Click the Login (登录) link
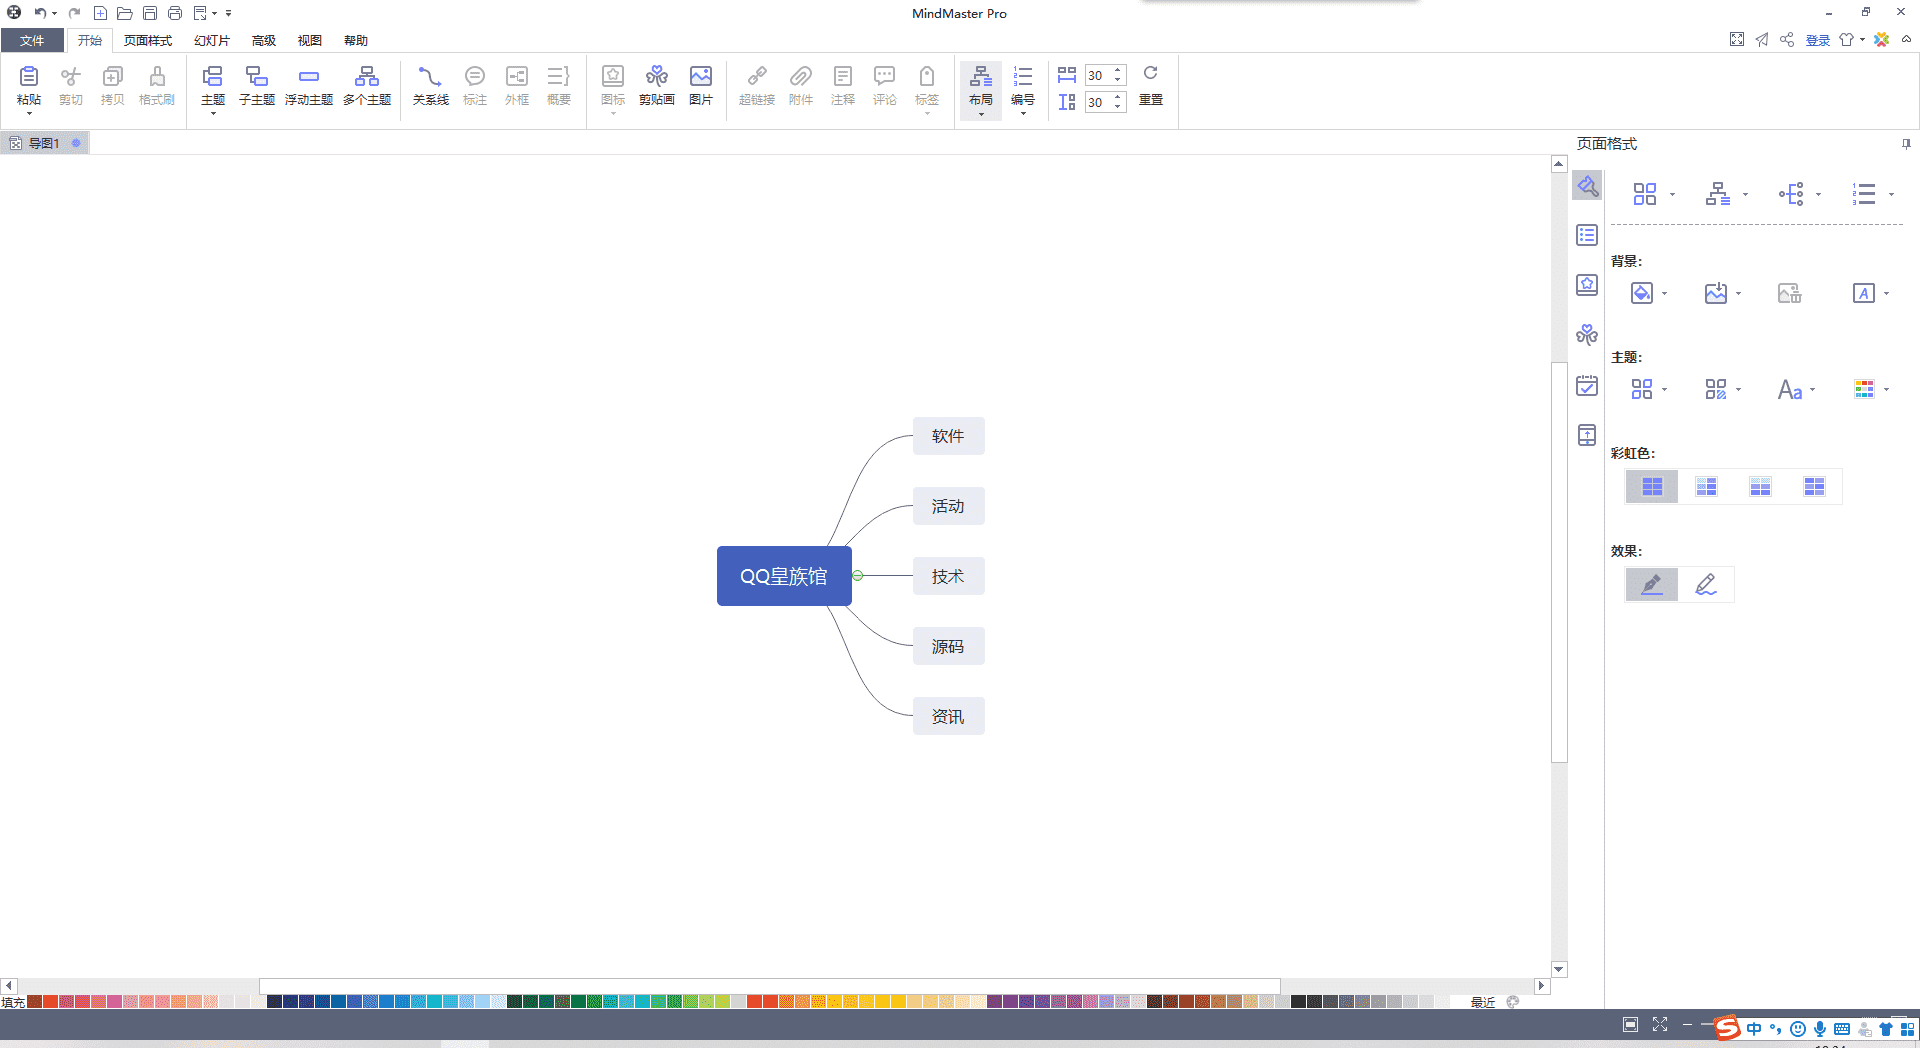Viewport: 1920px width, 1048px height. pos(1818,41)
